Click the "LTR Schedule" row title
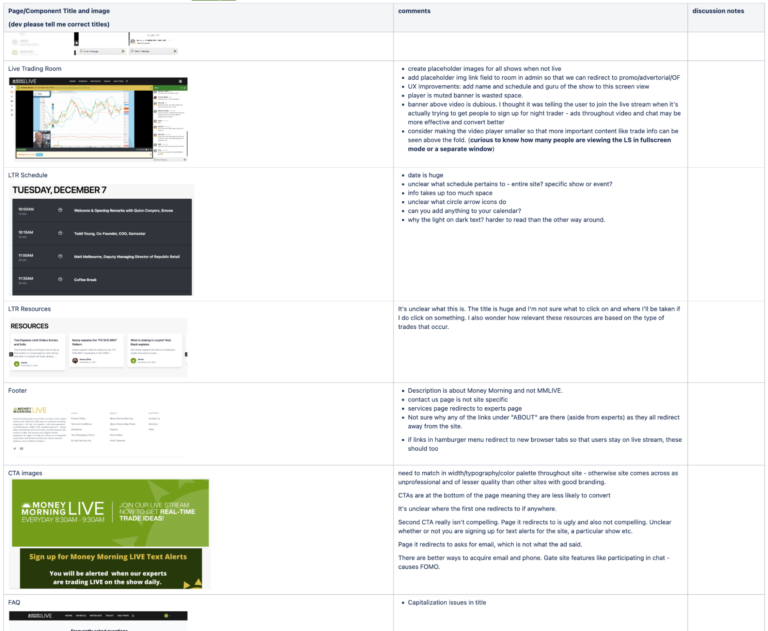 (28, 175)
